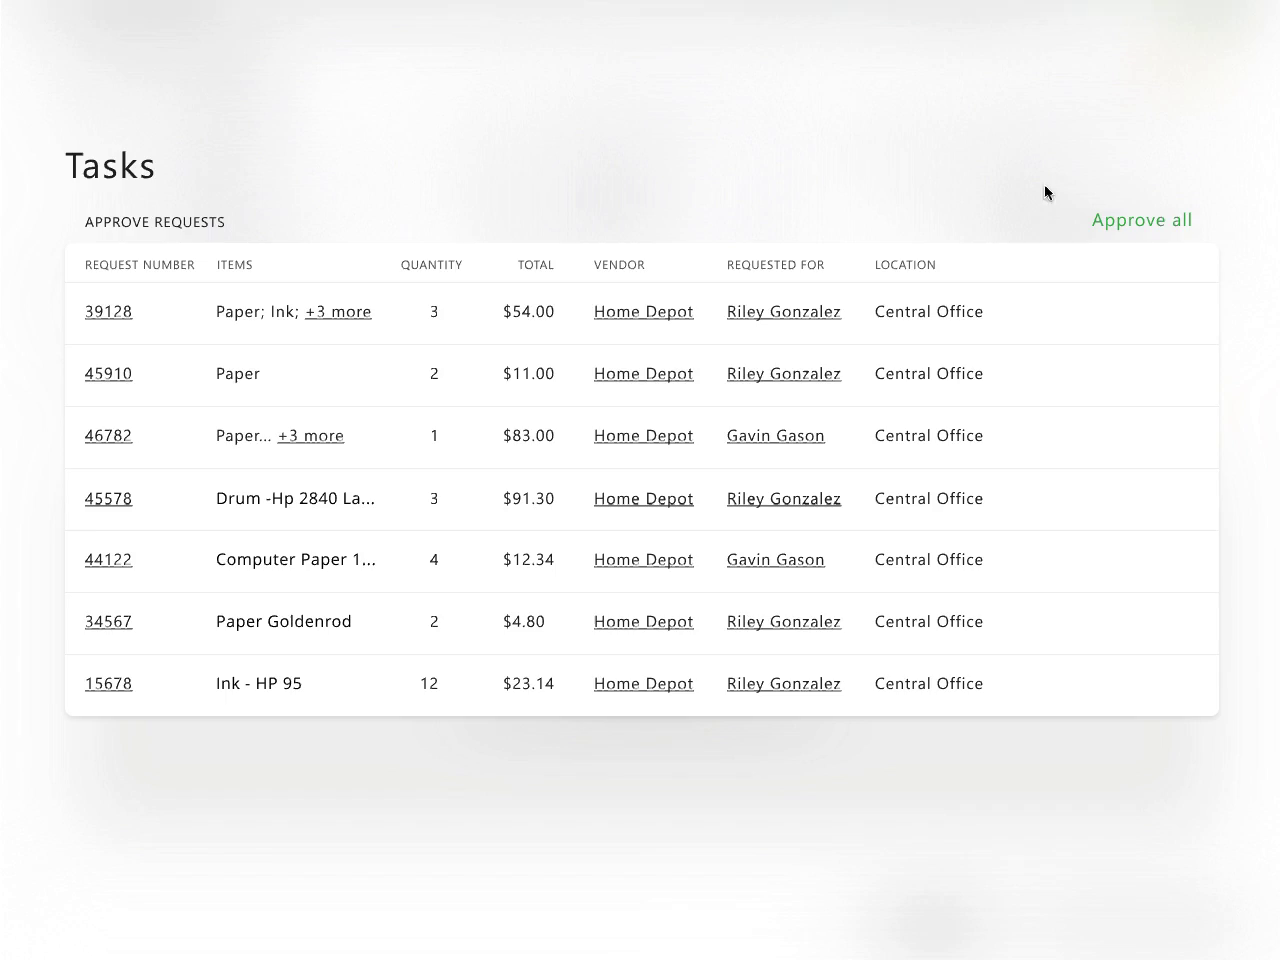Open request number 45578
Image resolution: width=1280 pixels, height=960 pixels.
(108, 498)
